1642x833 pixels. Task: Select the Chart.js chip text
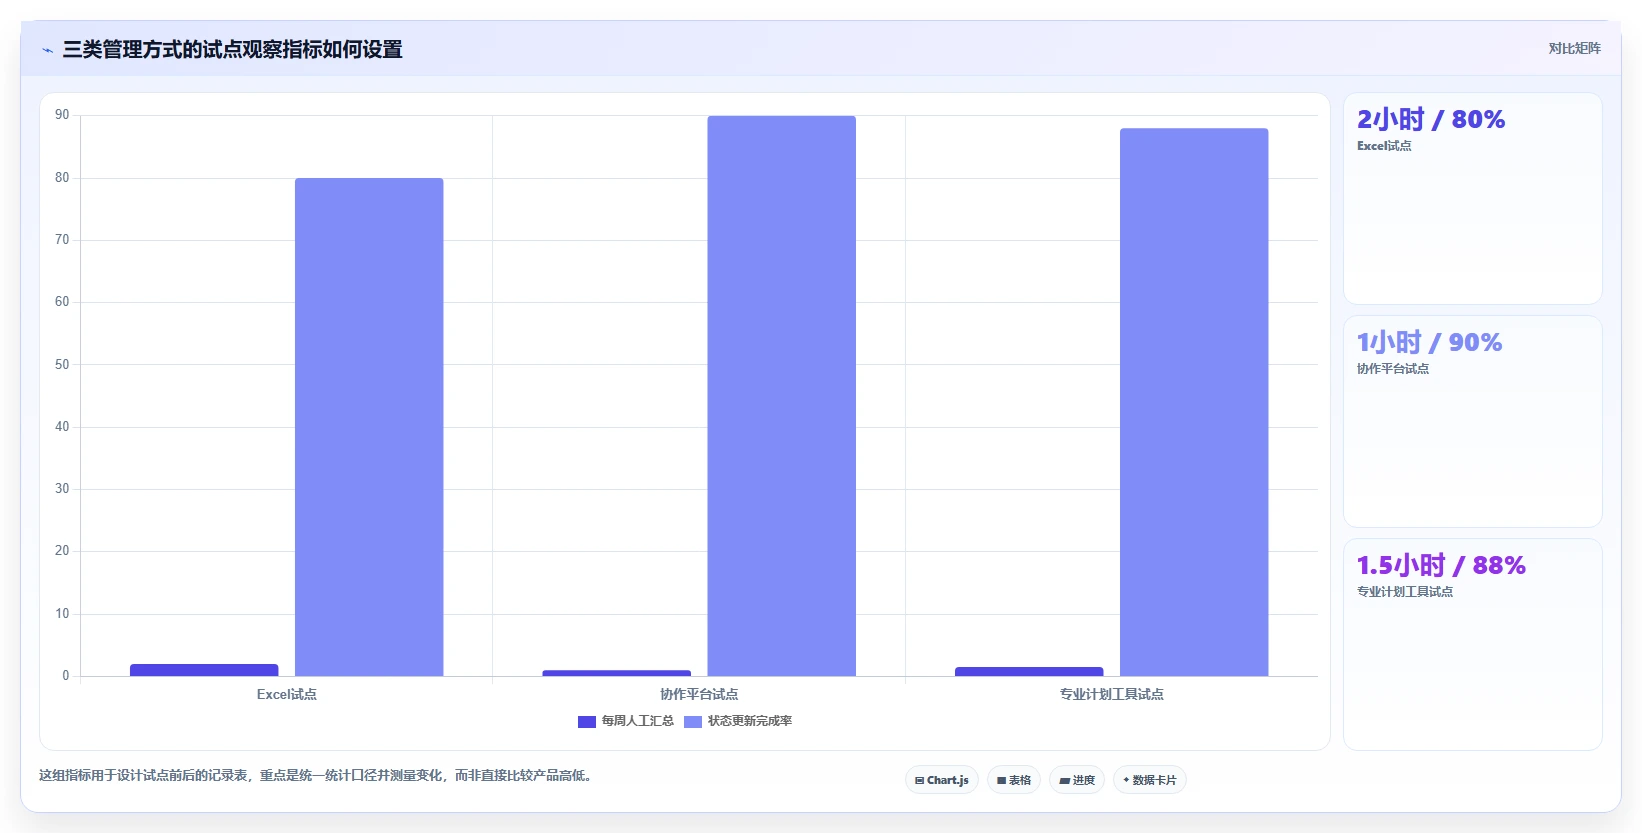[x=948, y=780]
